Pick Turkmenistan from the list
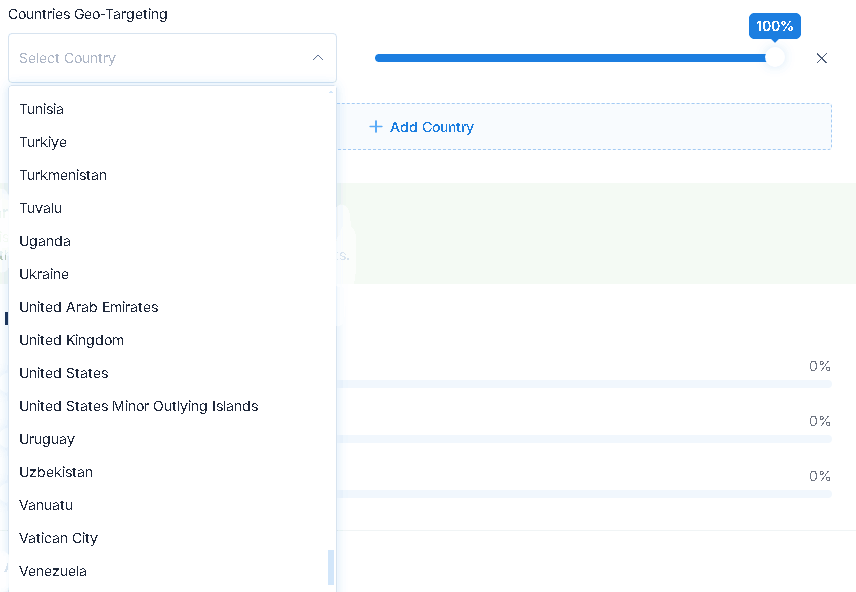The height and width of the screenshot is (592, 856). tap(173, 175)
